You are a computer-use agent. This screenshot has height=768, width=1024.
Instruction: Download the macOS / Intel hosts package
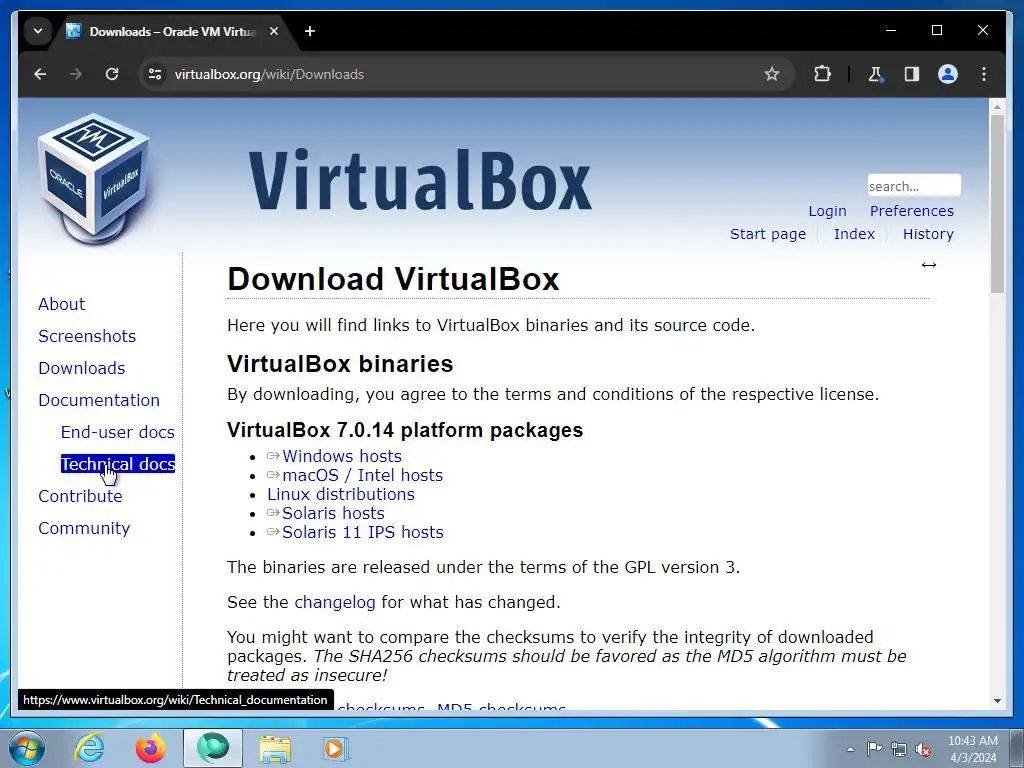point(362,475)
